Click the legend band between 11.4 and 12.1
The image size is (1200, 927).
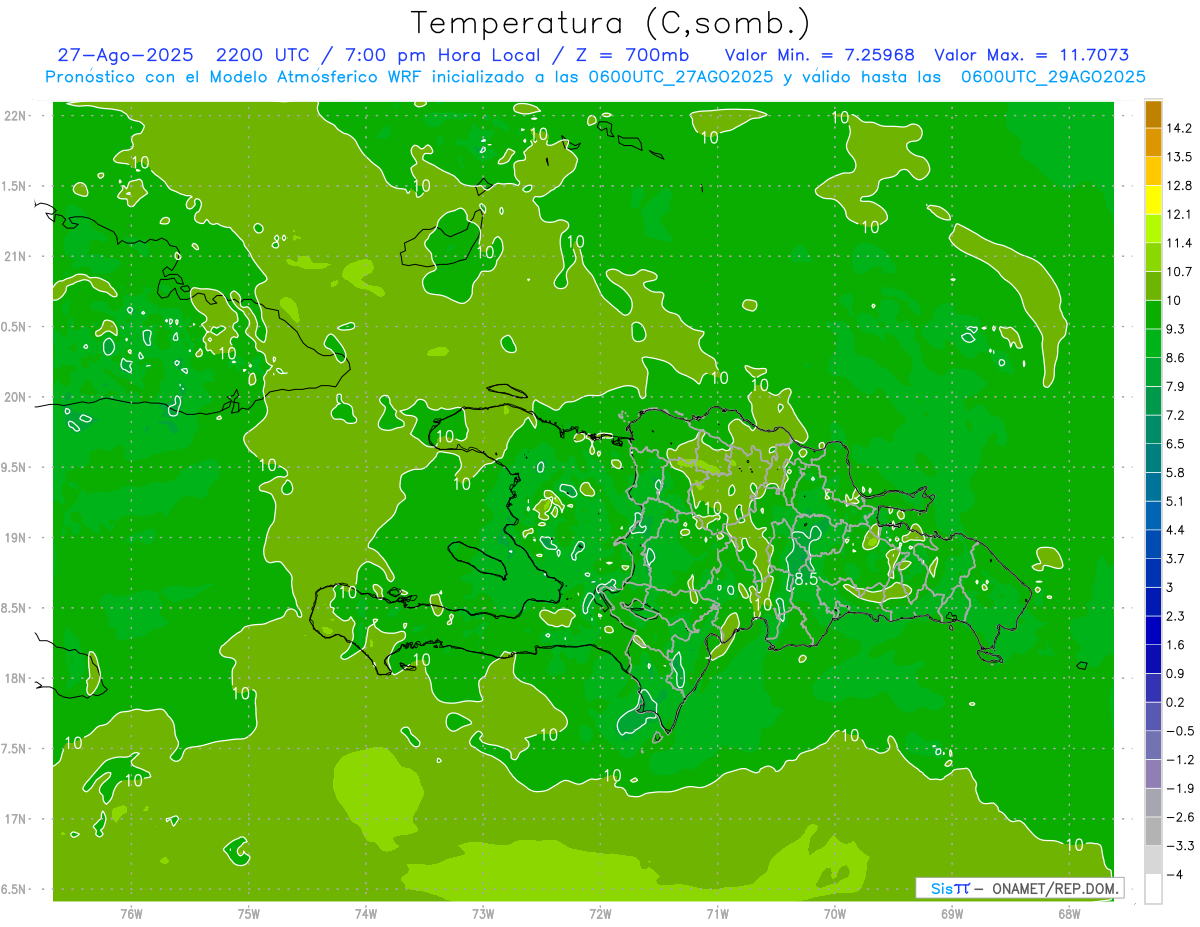(1153, 229)
